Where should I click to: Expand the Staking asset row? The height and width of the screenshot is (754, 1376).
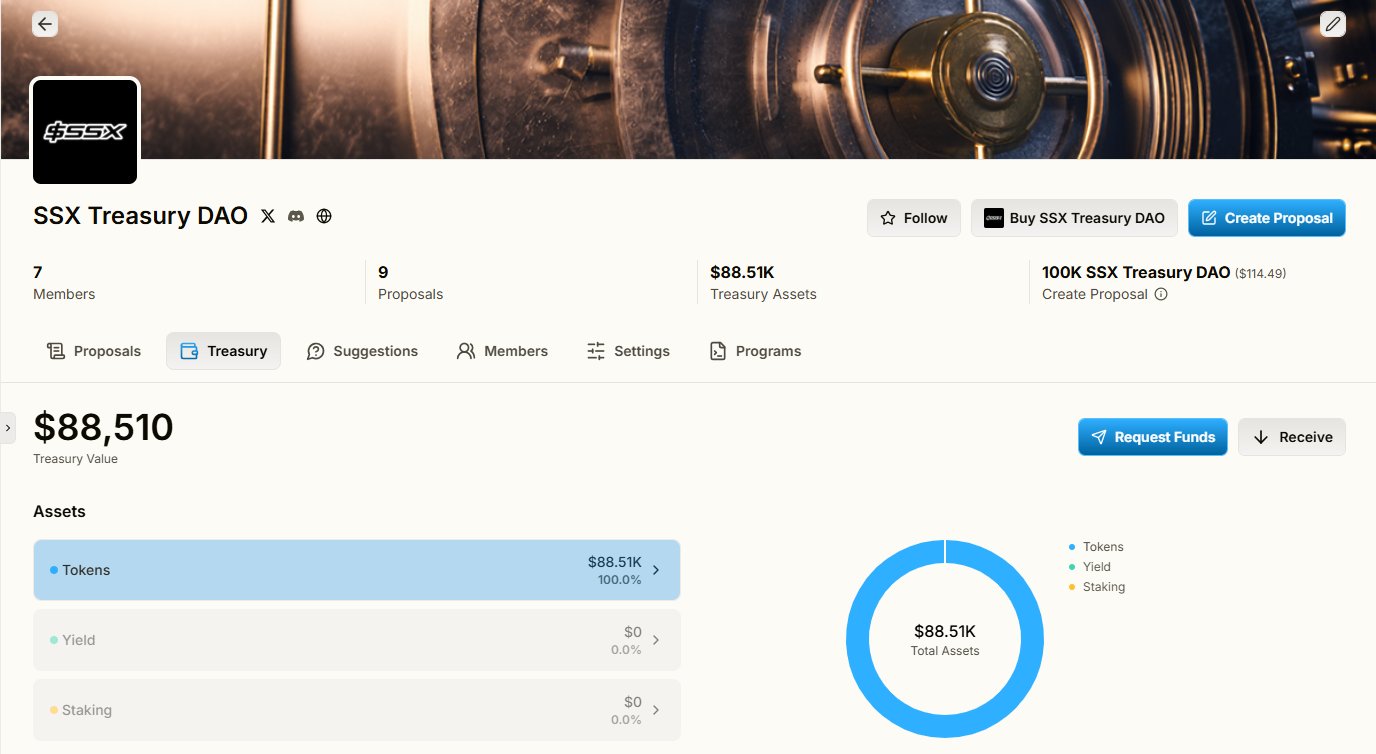click(x=356, y=710)
